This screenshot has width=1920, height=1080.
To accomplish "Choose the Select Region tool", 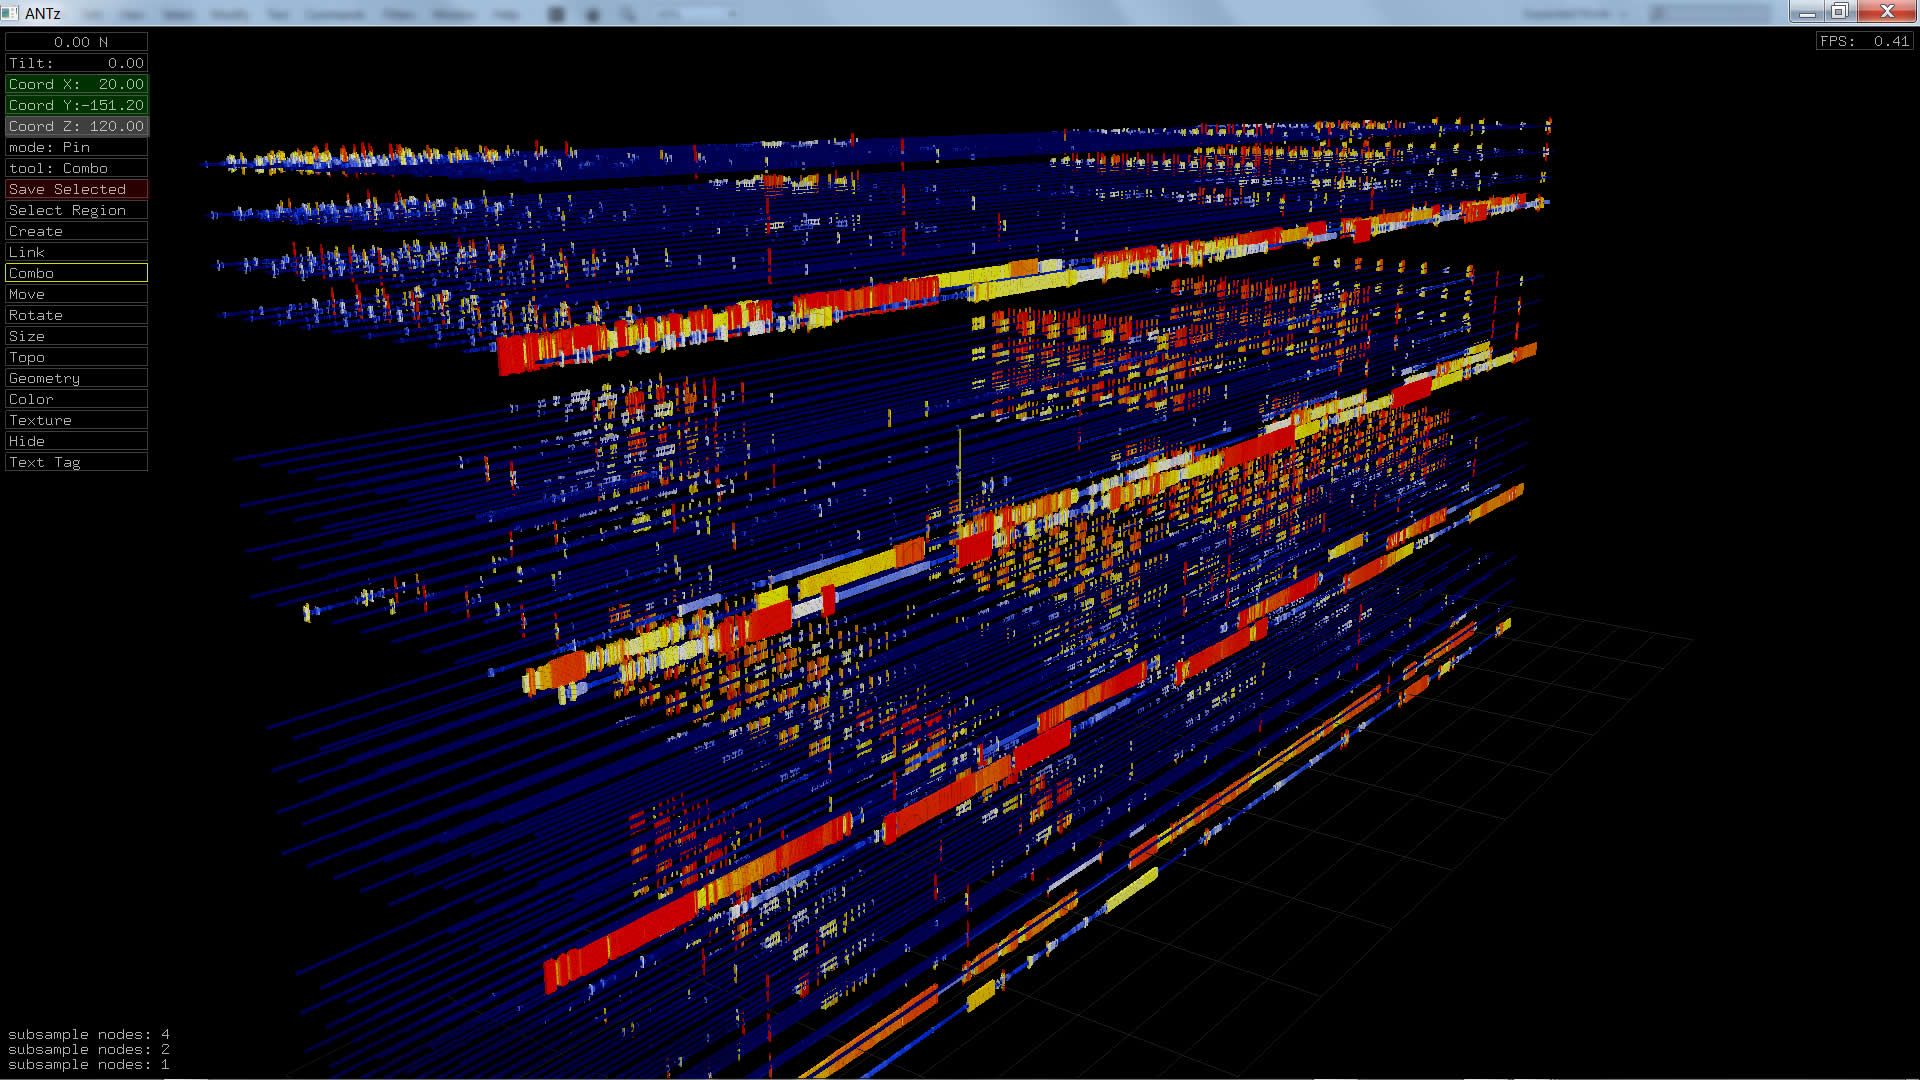I will (x=76, y=210).
